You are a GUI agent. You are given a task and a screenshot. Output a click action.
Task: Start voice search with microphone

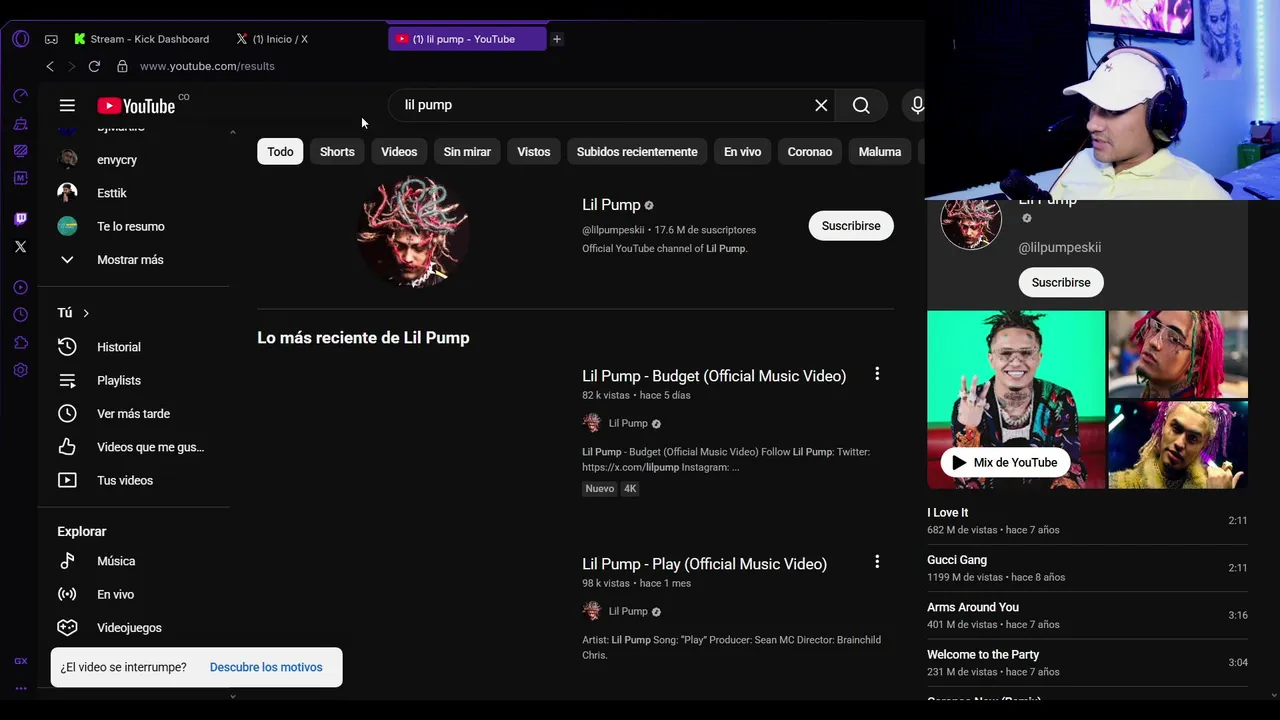[916, 105]
